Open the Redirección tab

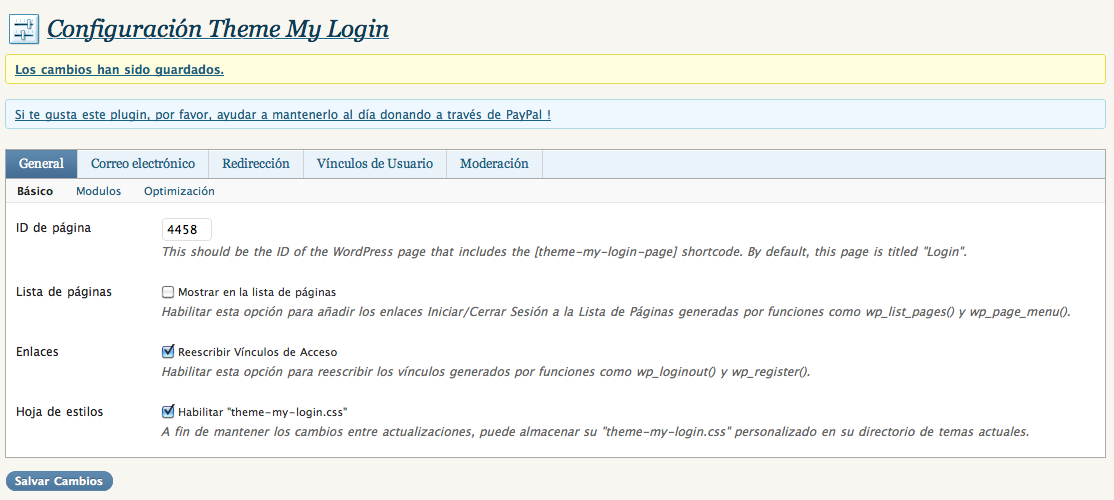coord(256,164)
